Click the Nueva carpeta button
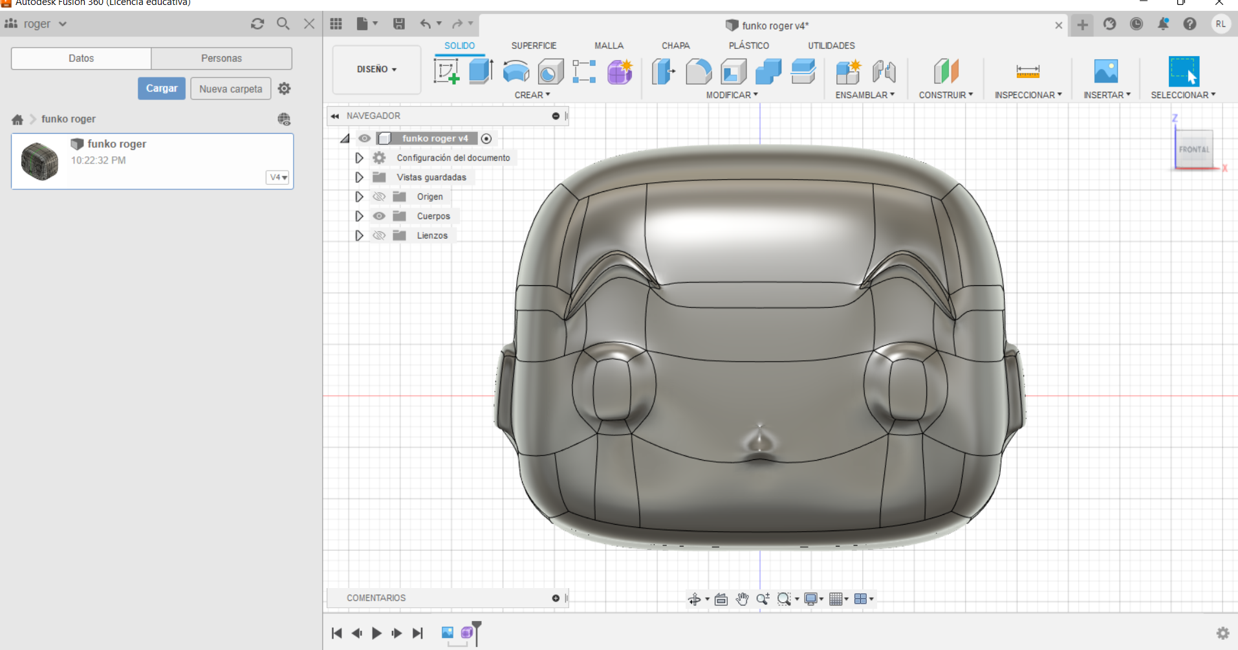Viewport: 1238px width, 650px height. tap(230, 89)
